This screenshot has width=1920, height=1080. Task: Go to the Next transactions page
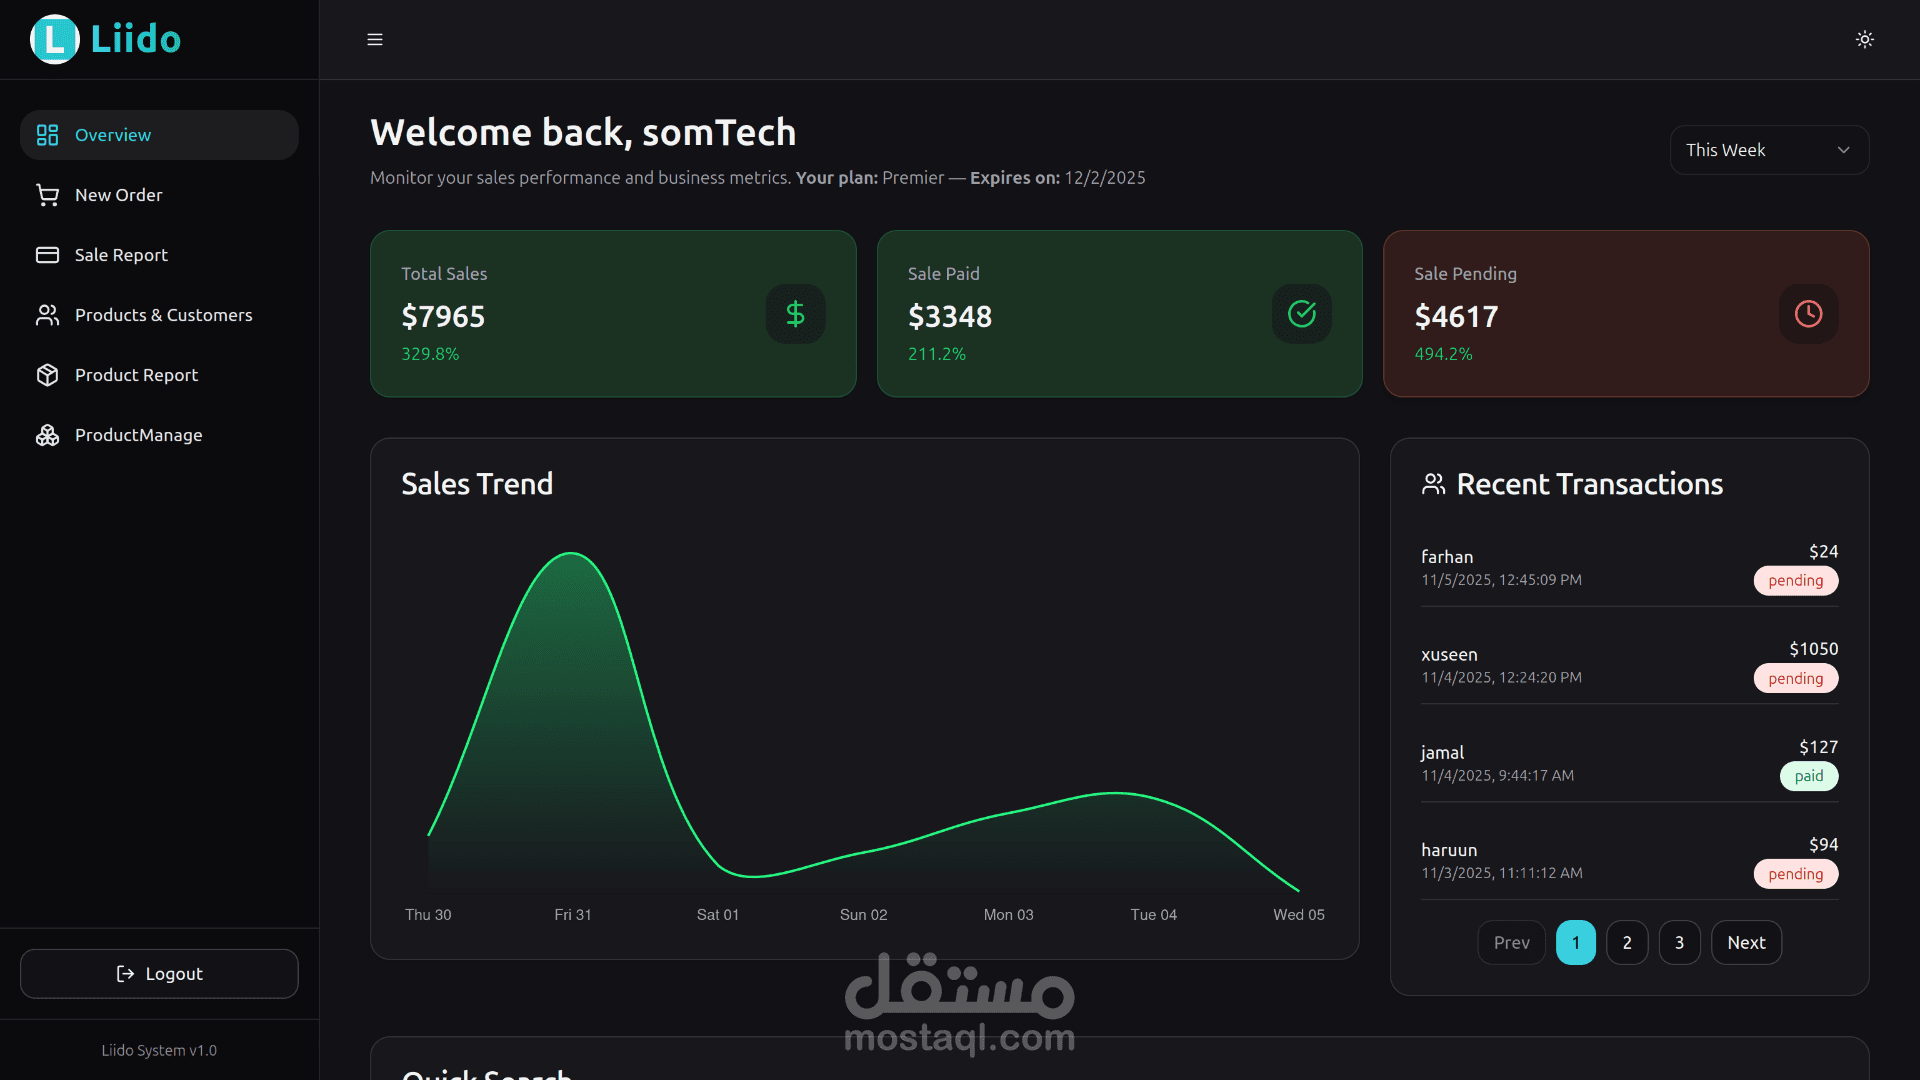(1746, 942)
